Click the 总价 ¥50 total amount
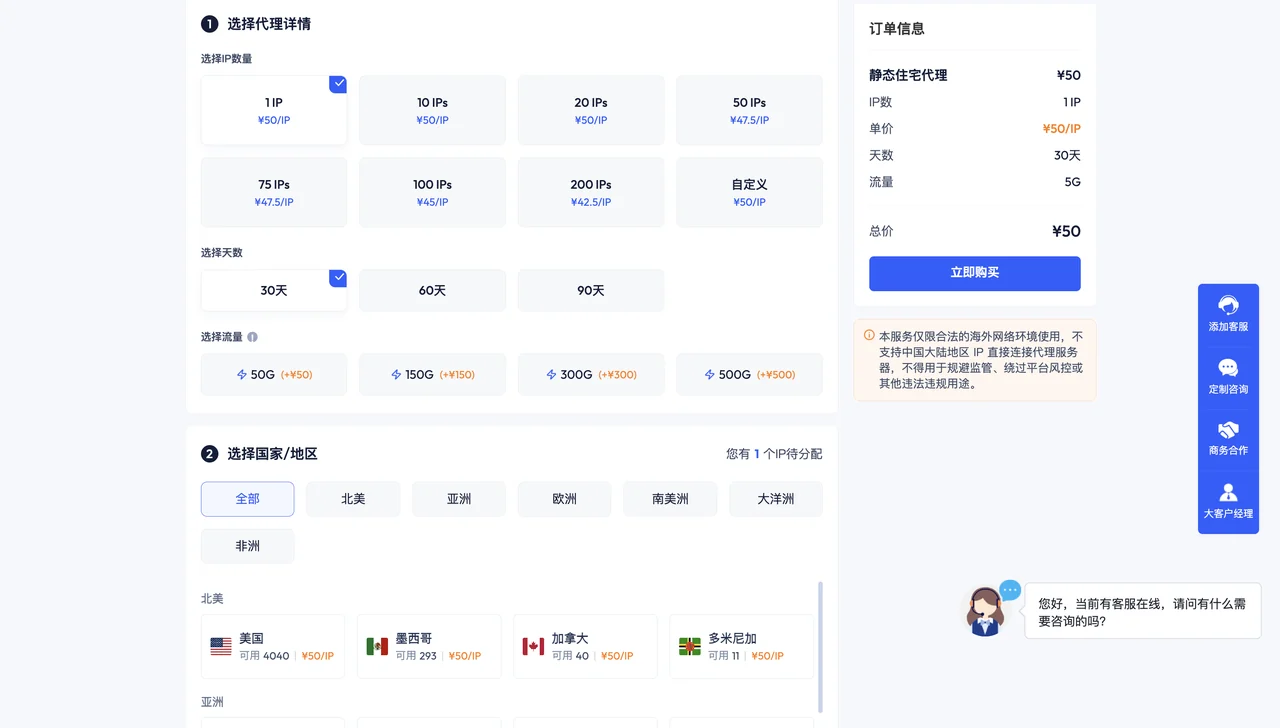Image resolution: width=1280 pixels, height=728 pixels. [1066, 231]
